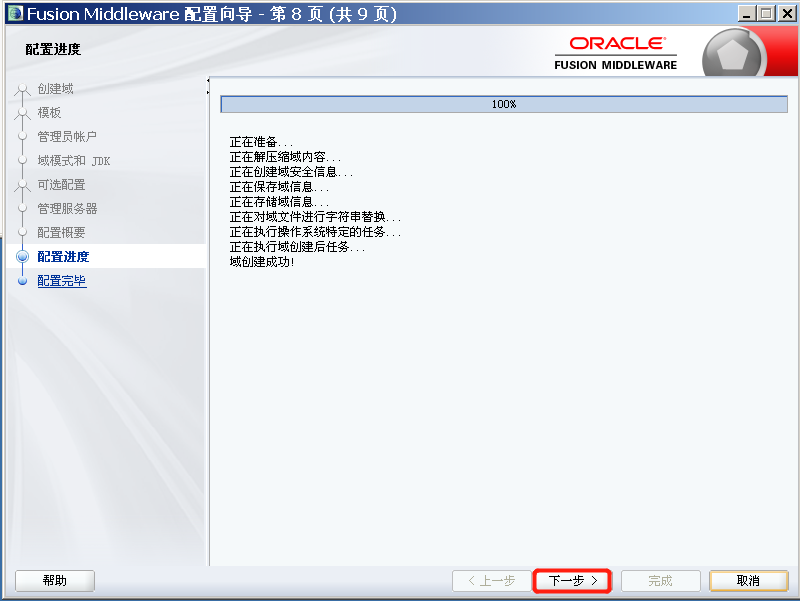Select the 配置概要 step
Screen dimensions: 800x601
(61, 233)
